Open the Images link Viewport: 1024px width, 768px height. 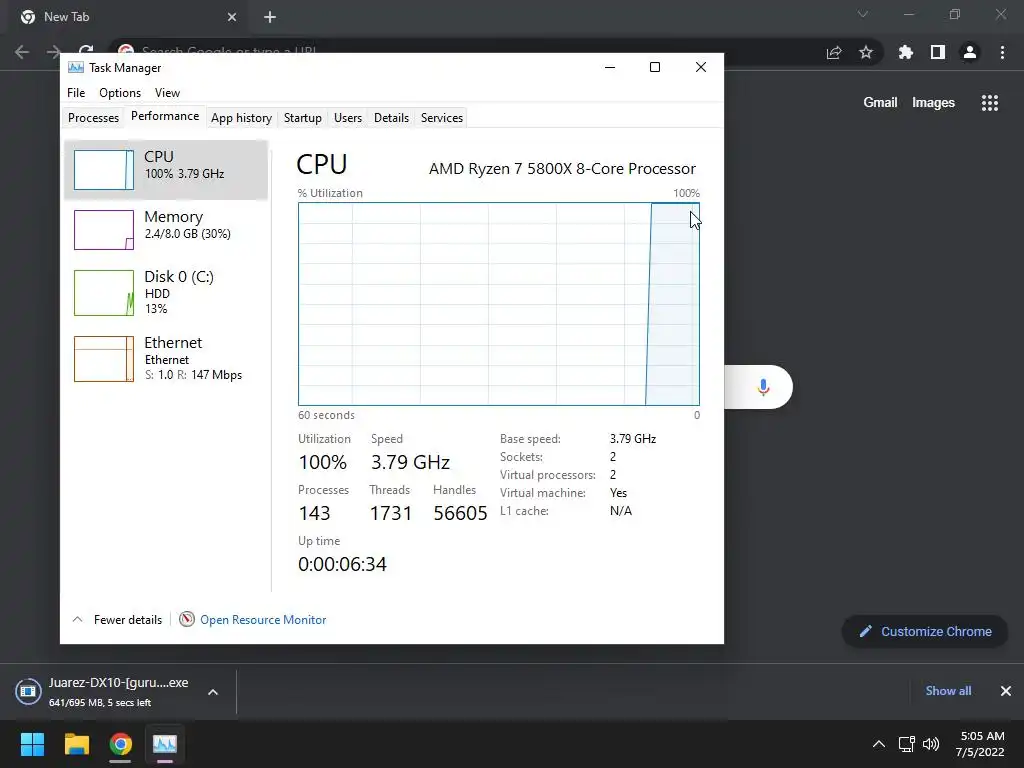click(x=933, y=103)
